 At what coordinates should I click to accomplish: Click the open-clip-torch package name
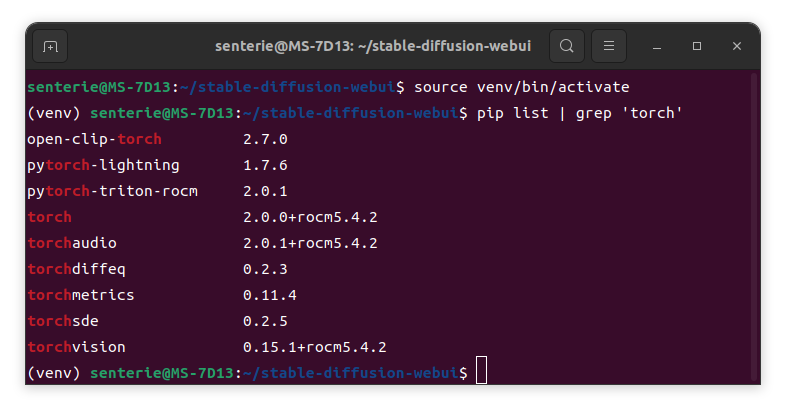(94, 139)
